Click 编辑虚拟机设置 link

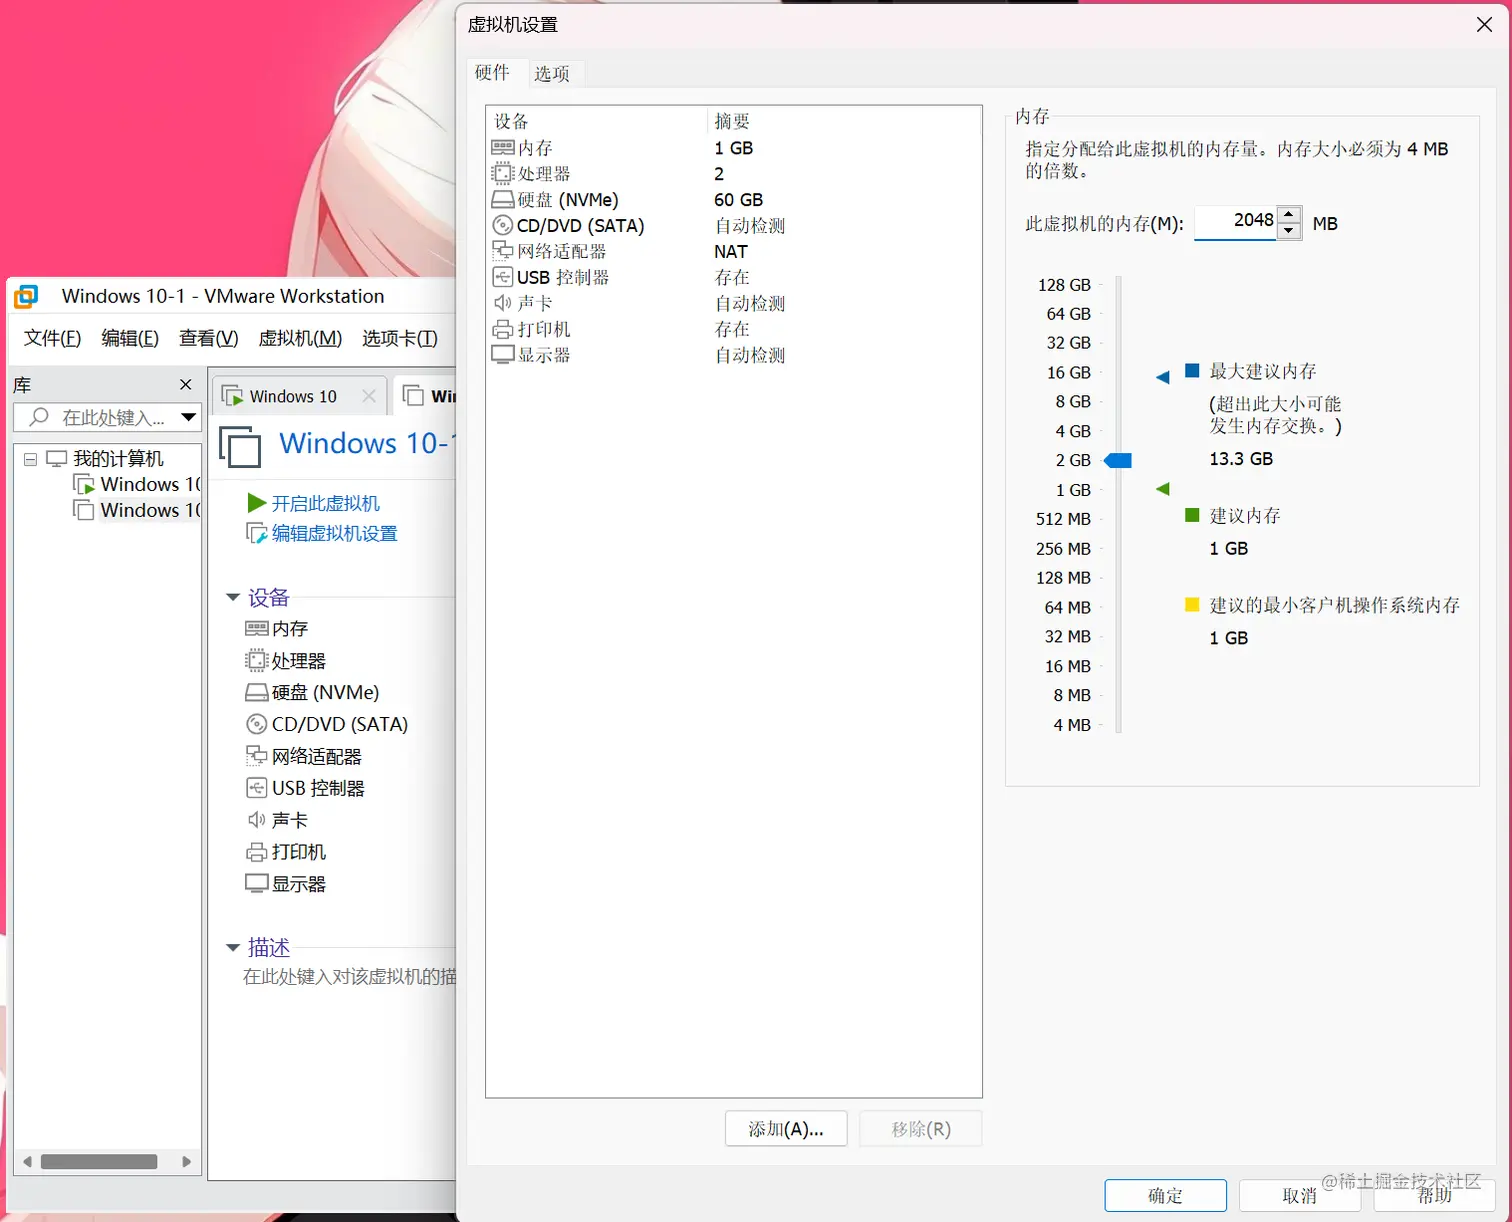pos(335,534)
